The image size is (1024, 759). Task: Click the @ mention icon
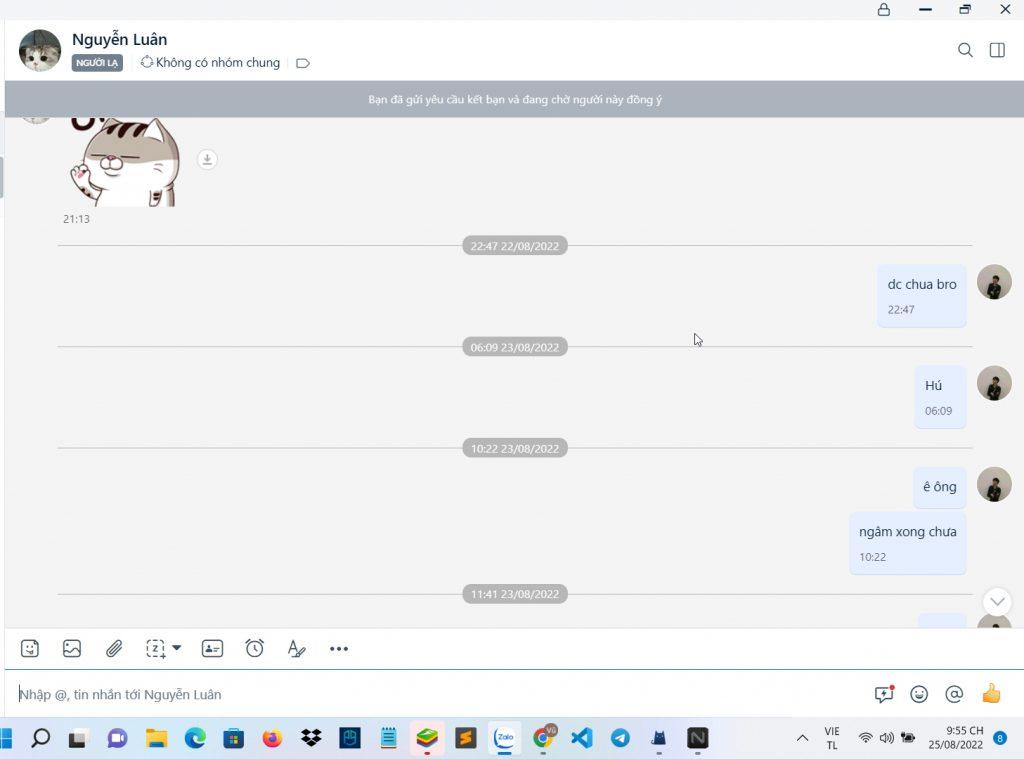click(x=954, y=694)
